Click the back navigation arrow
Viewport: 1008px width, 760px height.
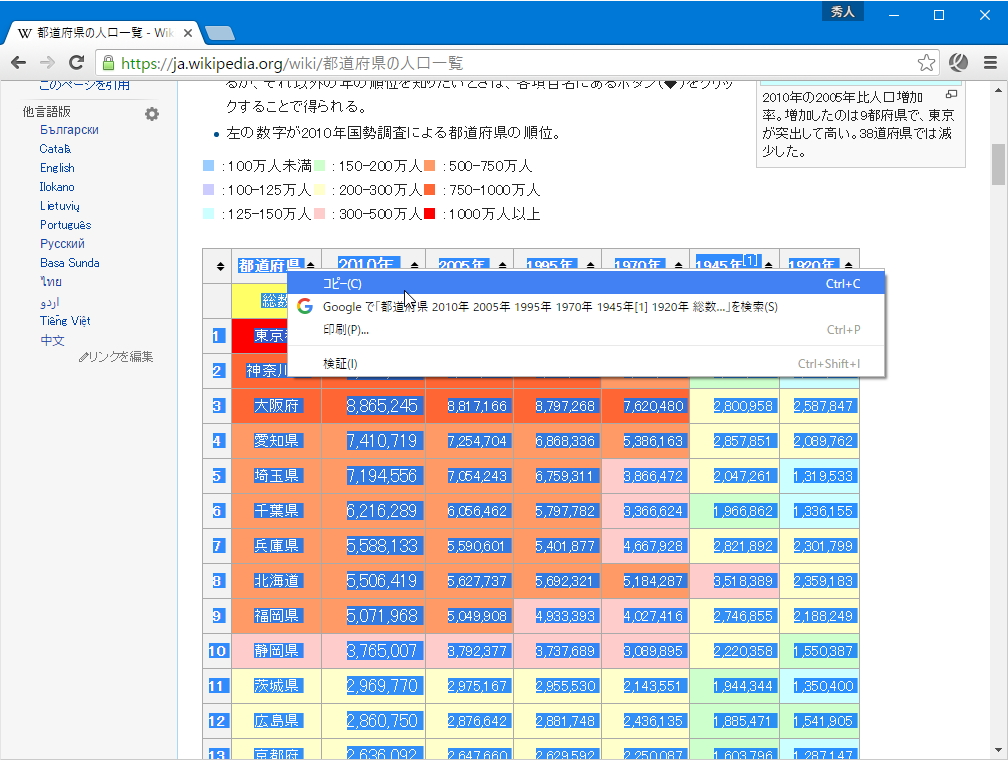coord(17,62)
